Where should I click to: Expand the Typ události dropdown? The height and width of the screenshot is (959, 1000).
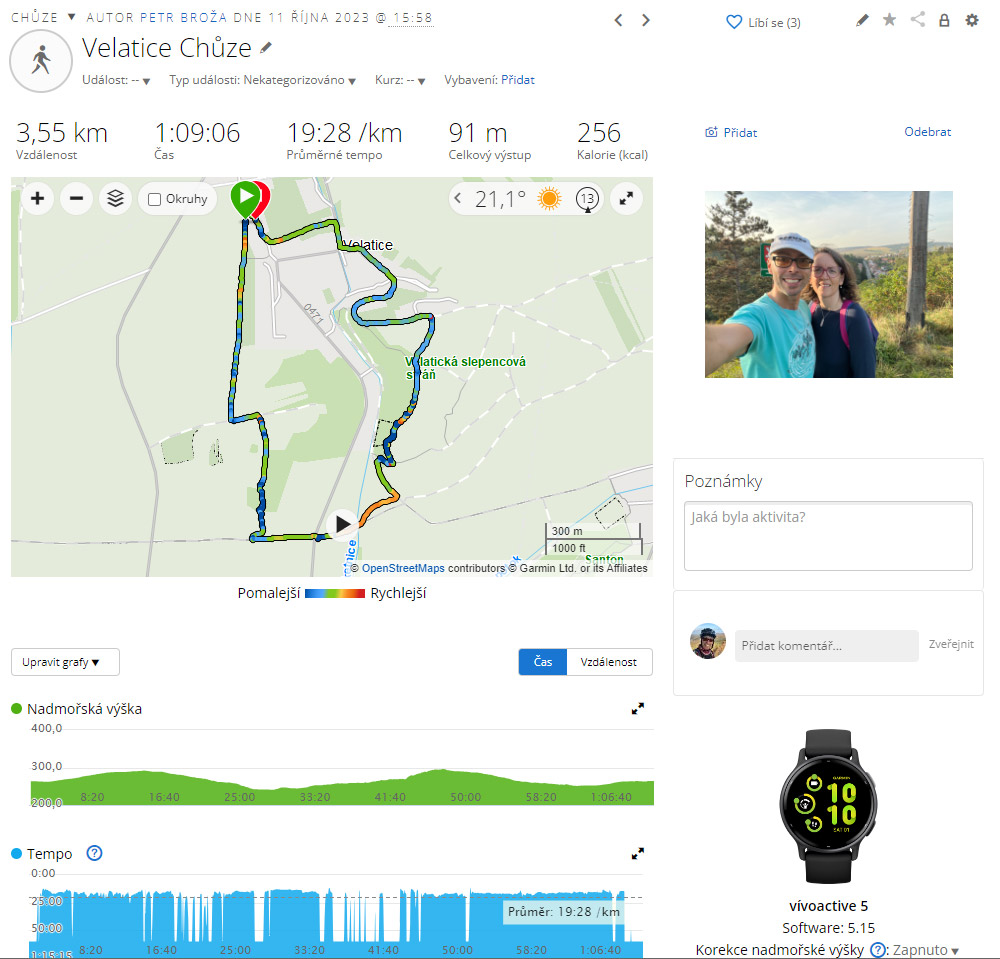[x=262, y=80]
